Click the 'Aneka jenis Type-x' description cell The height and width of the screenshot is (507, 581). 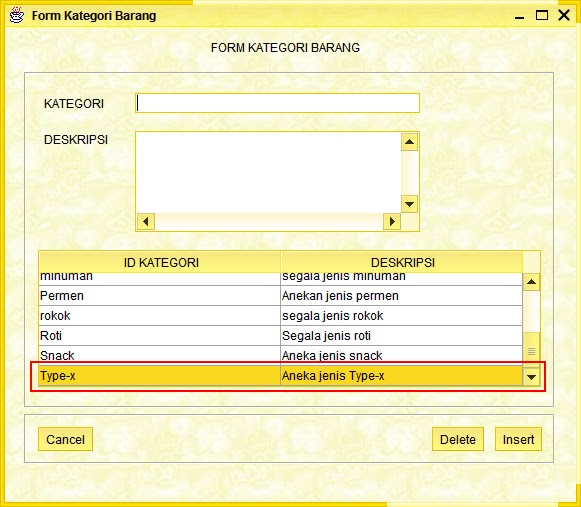402,376
